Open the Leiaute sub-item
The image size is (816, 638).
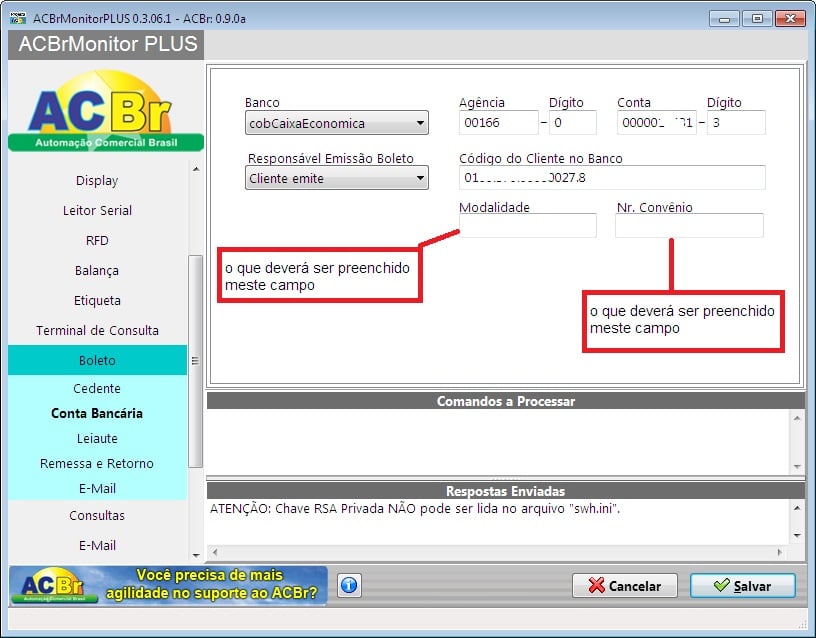tap(97, 438)
